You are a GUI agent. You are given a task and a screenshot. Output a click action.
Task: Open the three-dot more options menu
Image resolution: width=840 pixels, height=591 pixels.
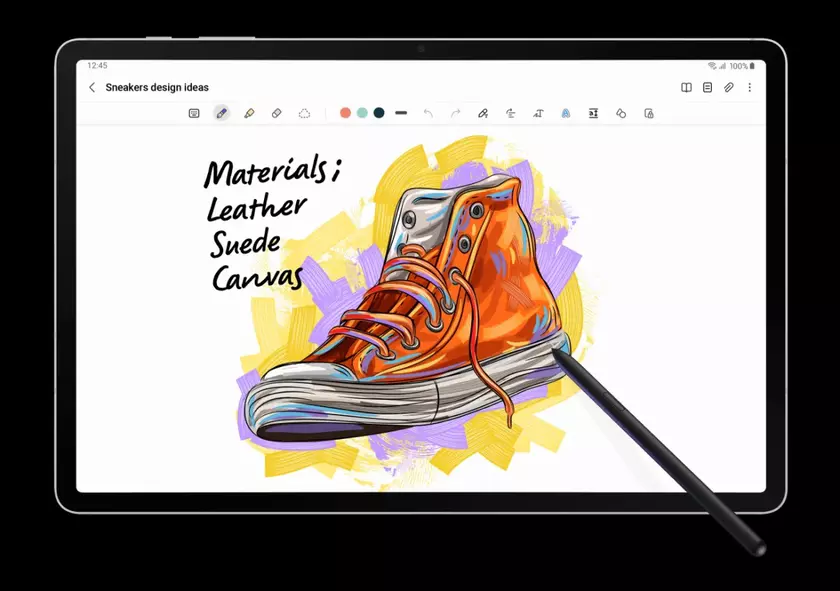[x=750, y=87]
